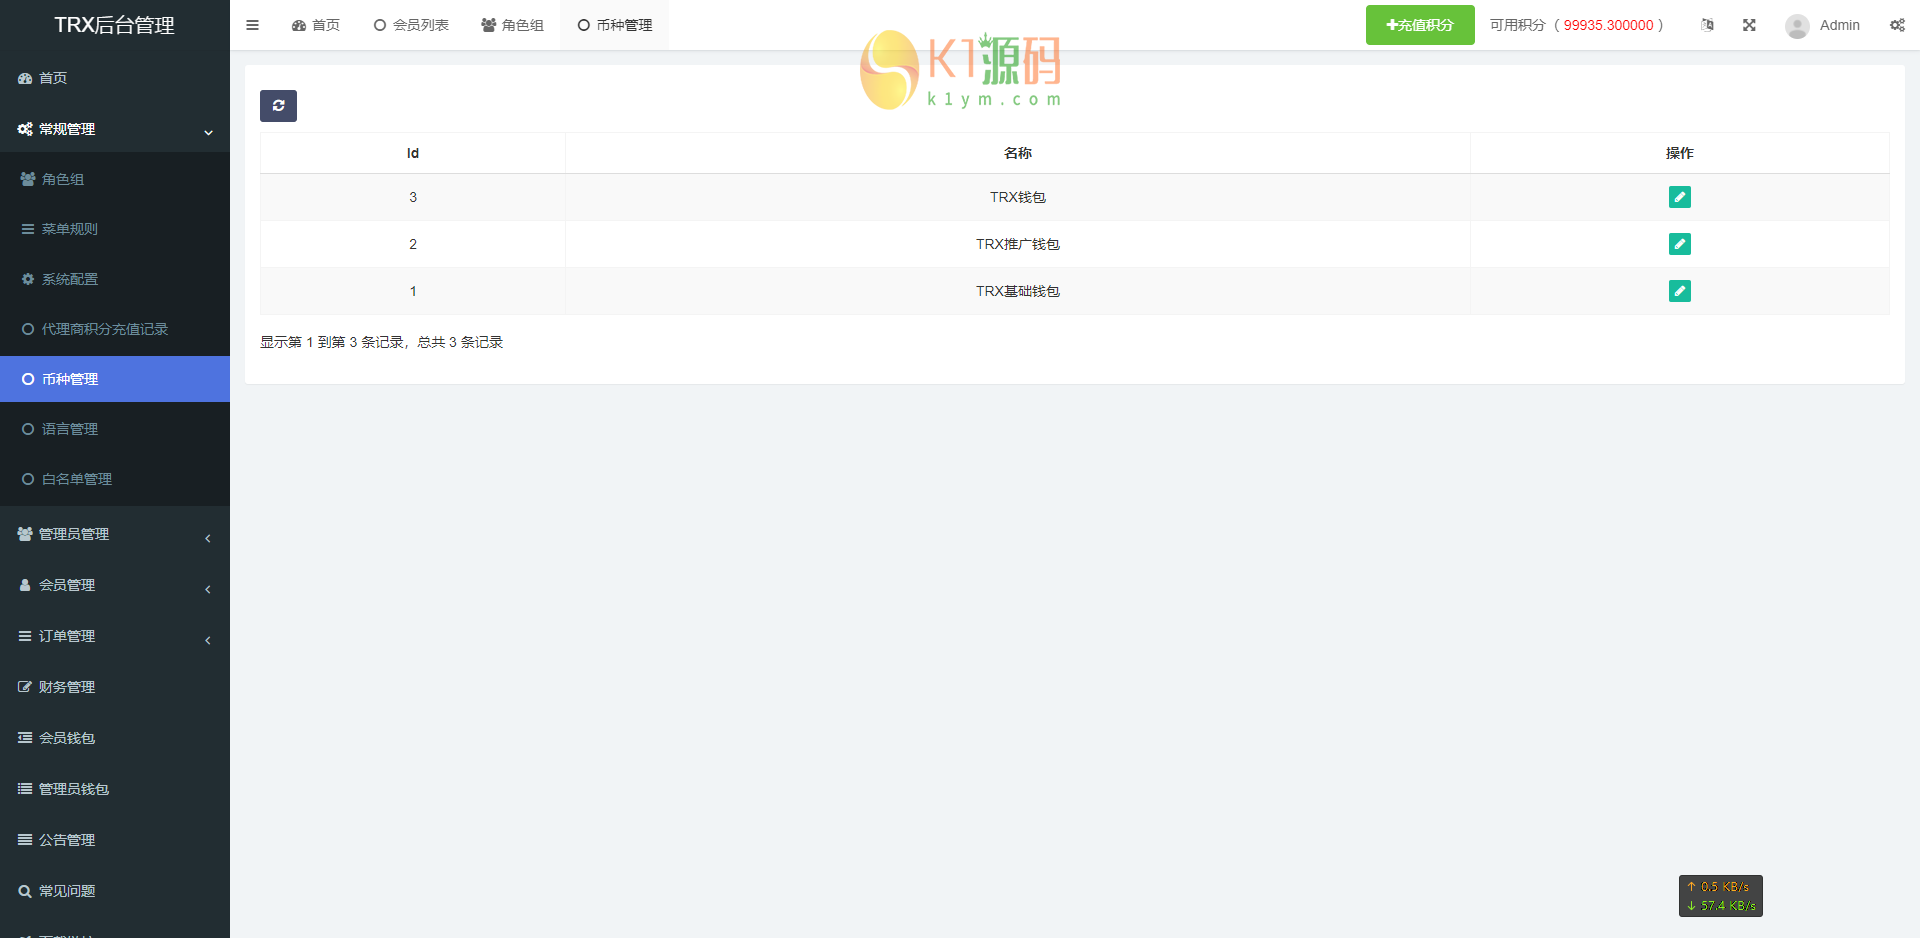Click the TRX推广钱包 name cell

click(x=1018, y=244)
